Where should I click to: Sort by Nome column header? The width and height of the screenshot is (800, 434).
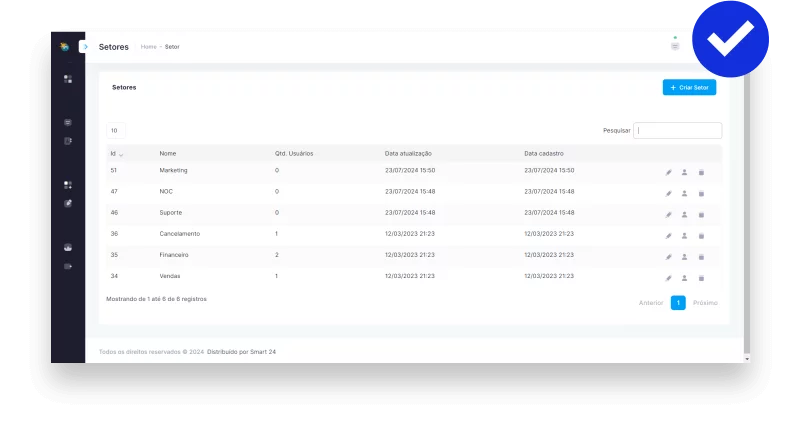click(x=167, y=154)
